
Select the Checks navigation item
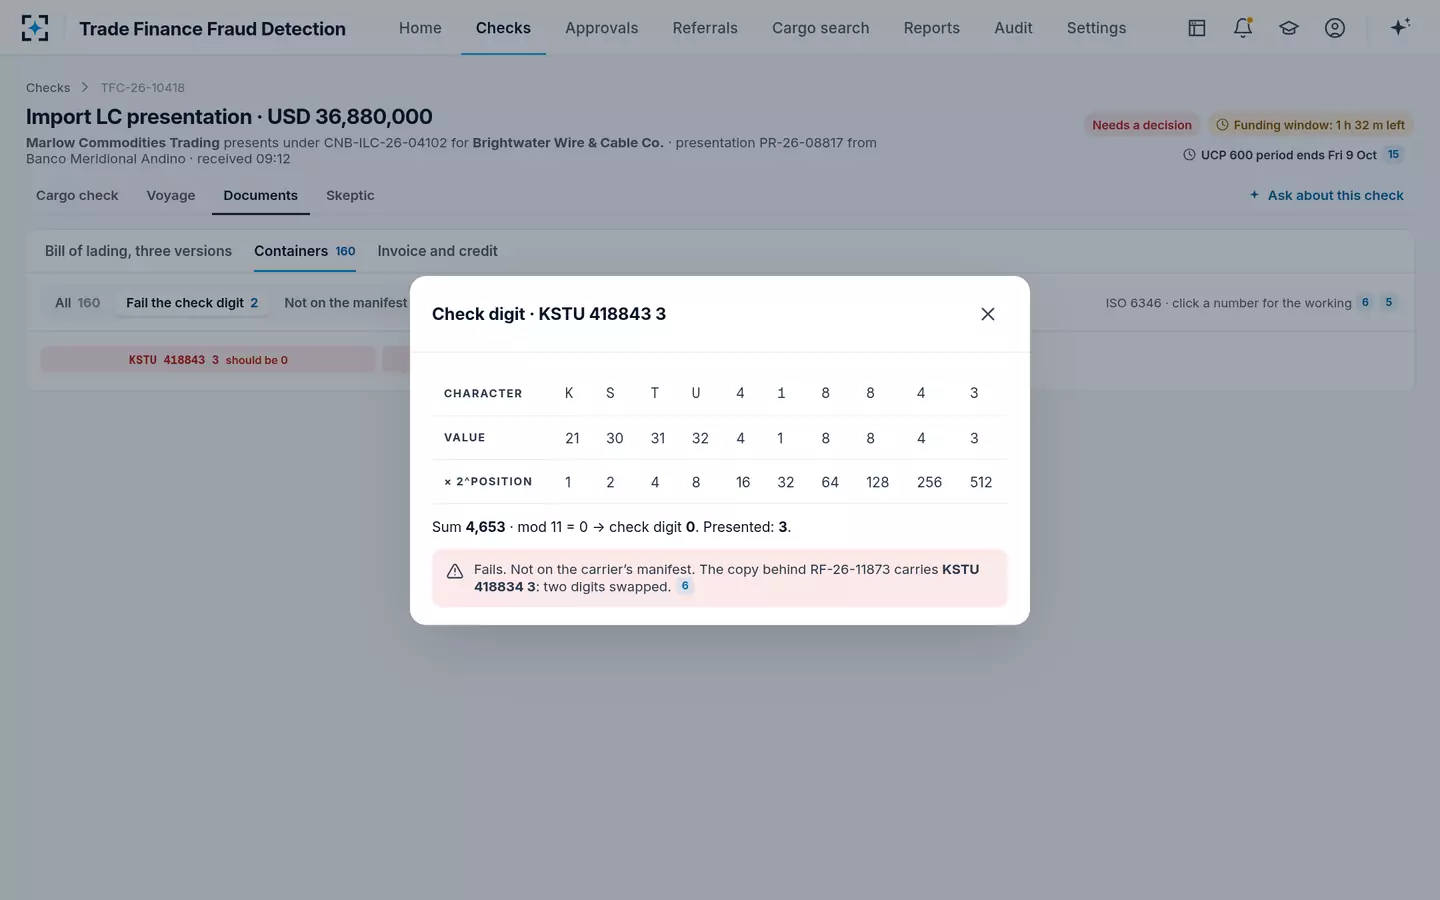click(x=503, y=28)
